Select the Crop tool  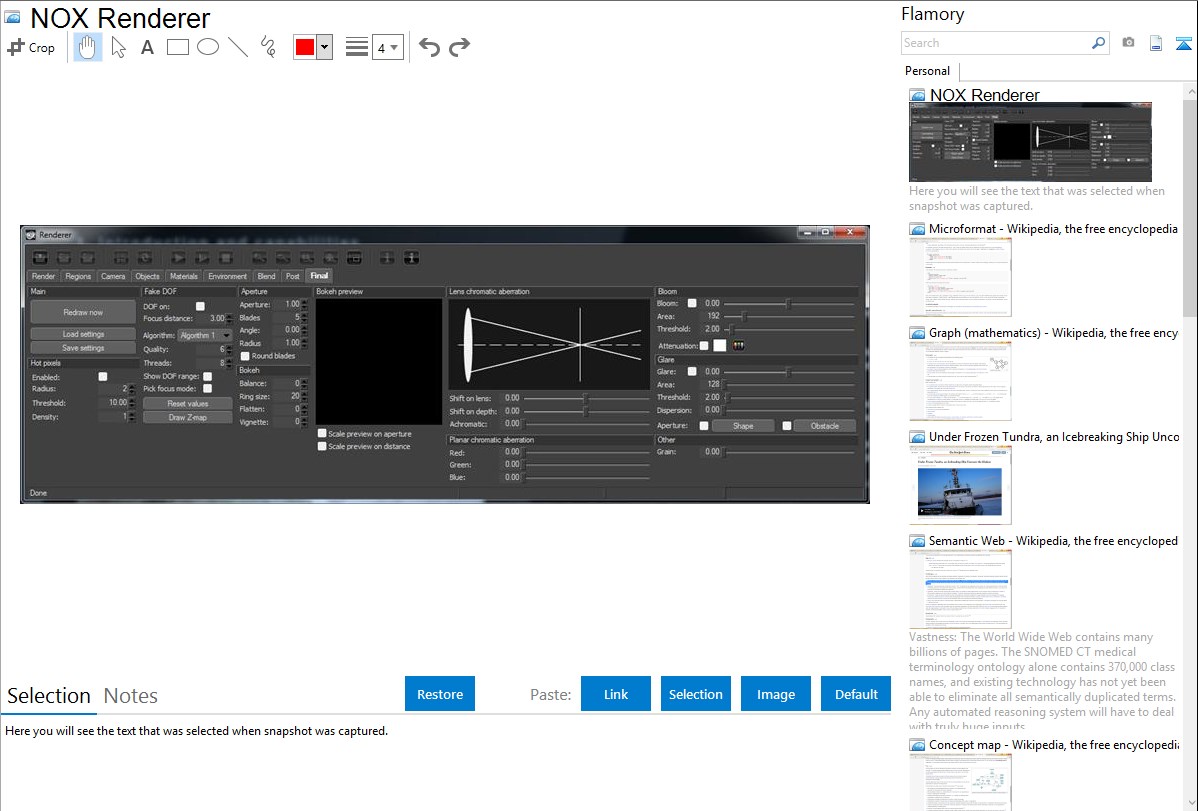(31, 47)
